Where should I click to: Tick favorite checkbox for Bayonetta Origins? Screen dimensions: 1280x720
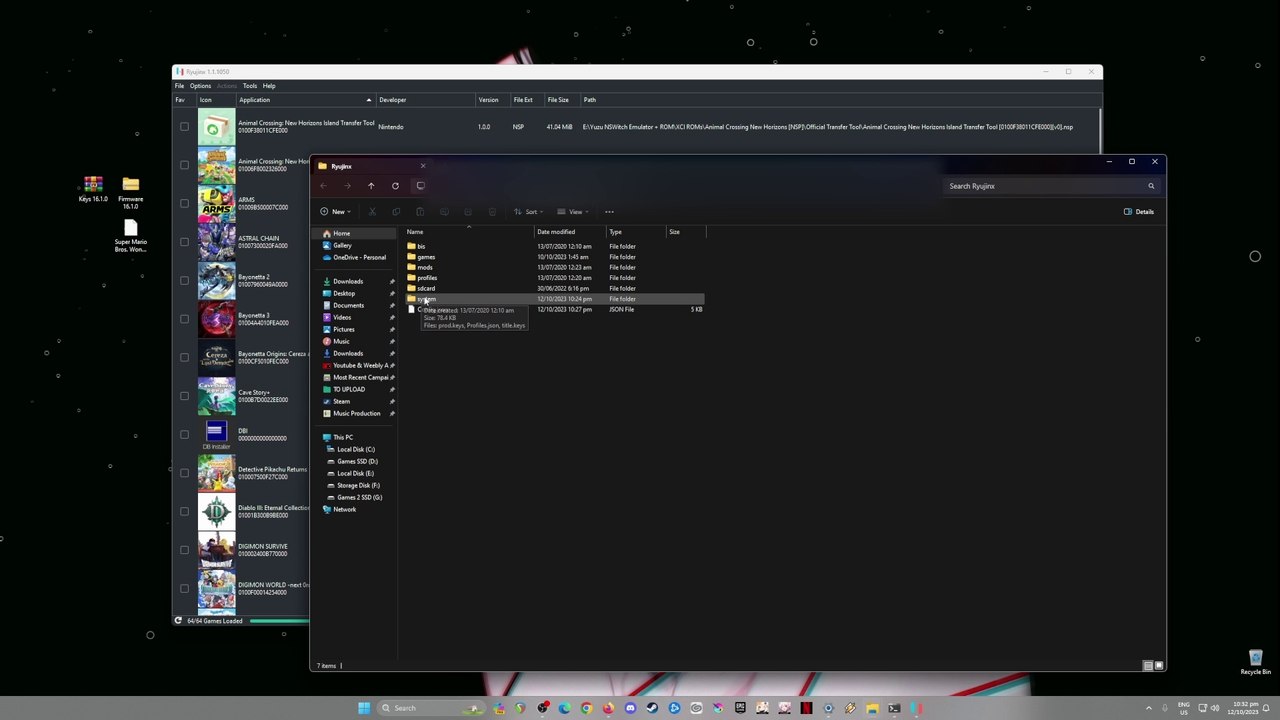184,358
